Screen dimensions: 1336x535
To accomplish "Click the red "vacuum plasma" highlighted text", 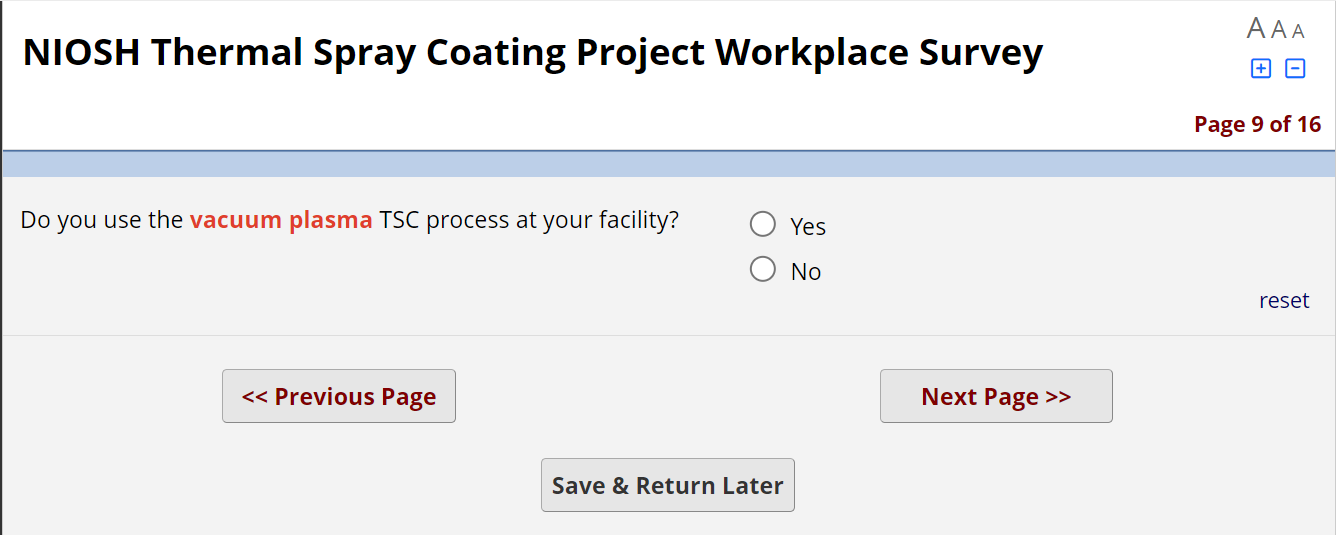I will (281, 220).
